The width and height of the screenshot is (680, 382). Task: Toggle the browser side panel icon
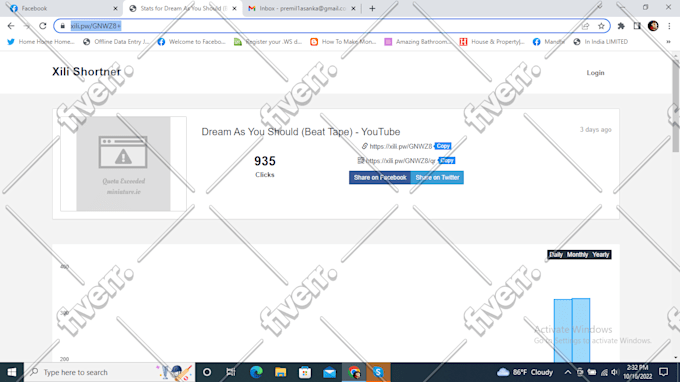pyautogui.click(x=637, y=26)
